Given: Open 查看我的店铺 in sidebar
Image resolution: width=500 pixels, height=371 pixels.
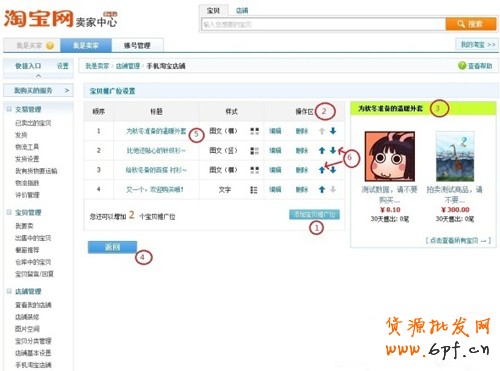Looking at the screenshot, I should 33,305.
